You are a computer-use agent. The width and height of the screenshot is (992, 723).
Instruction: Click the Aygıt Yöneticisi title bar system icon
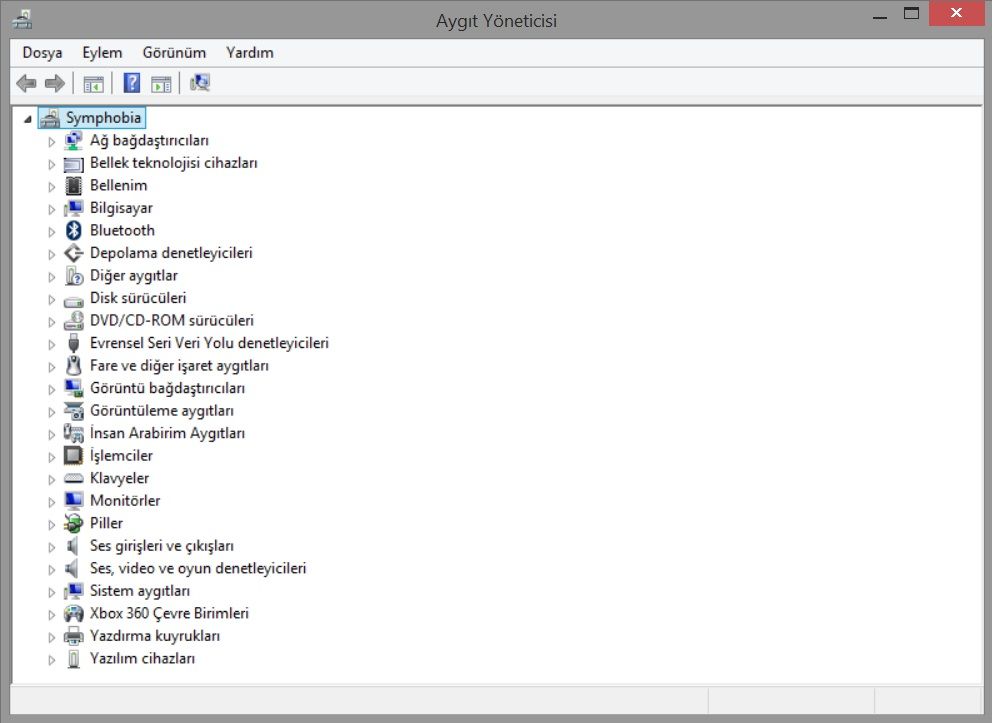(x=22, y=20)
